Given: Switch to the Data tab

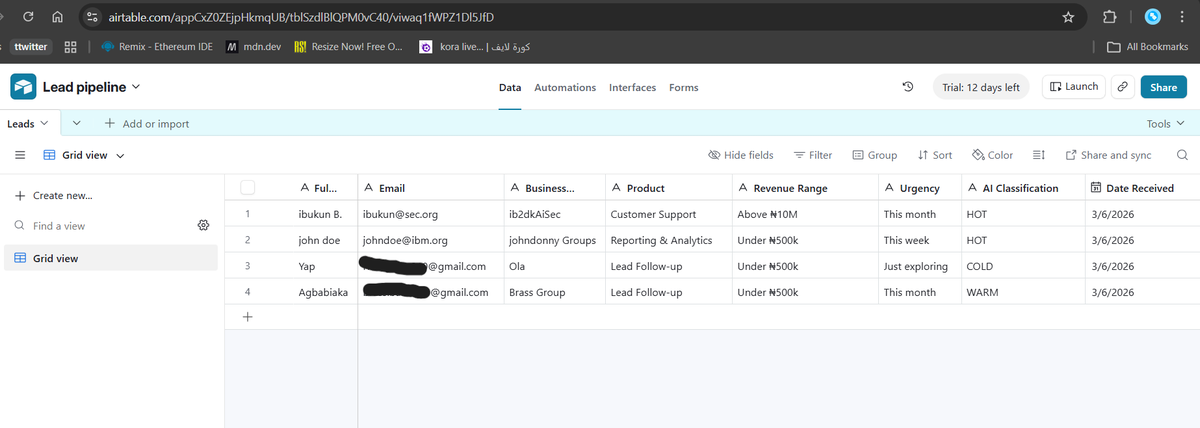Looking at the screenshot, I should click(x=510, y=87).
